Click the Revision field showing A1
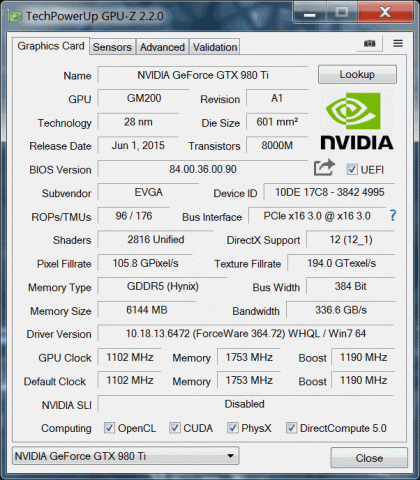This screenshot has width=420, height=480. coord(277,98)
